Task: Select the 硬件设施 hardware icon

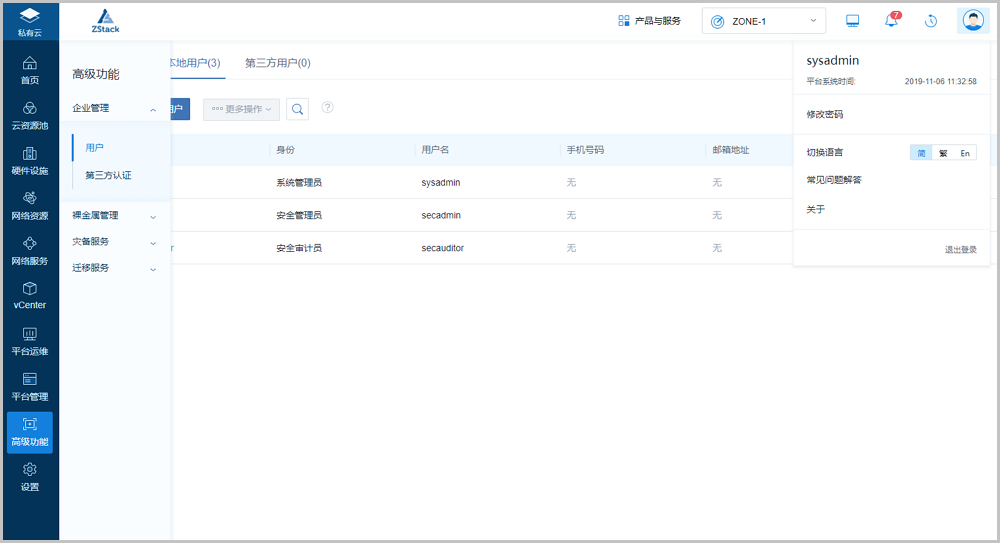Action: coord(30,160)
